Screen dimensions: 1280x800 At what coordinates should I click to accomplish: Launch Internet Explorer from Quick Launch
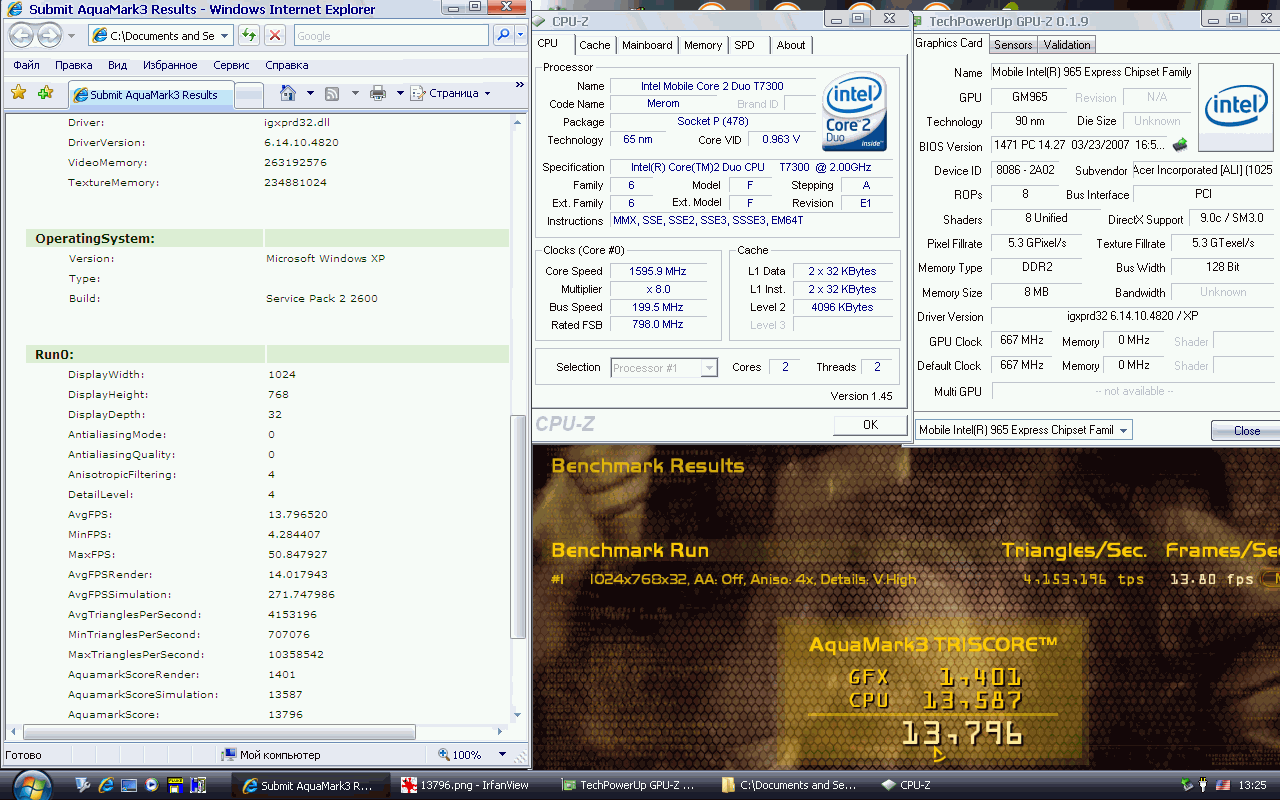tap(106, 785)
